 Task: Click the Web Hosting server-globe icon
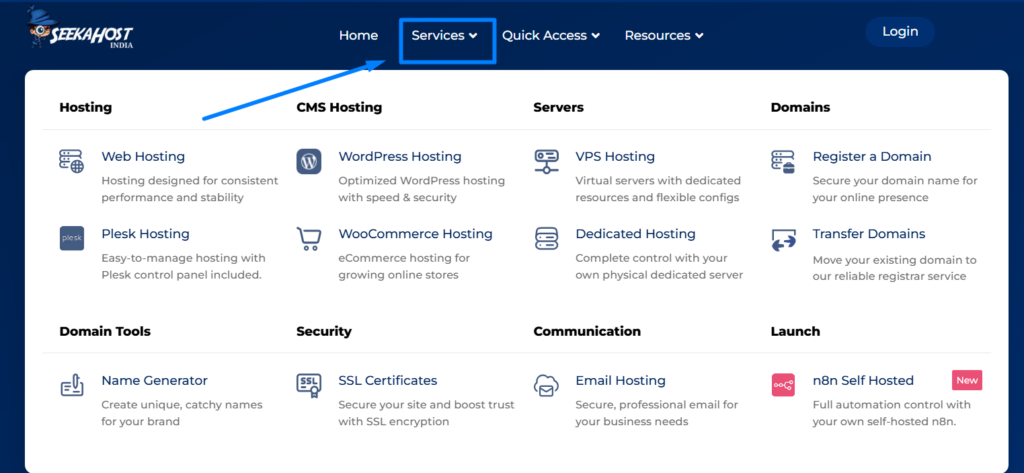click(x=72, y=161)
